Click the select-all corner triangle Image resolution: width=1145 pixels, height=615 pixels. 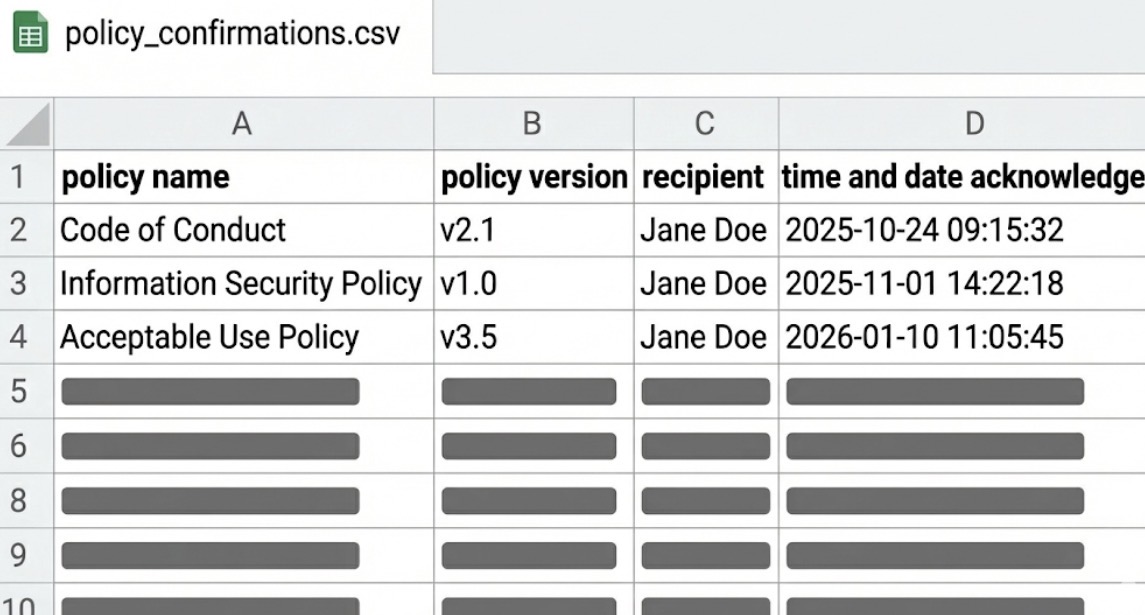tap(27, 124)
